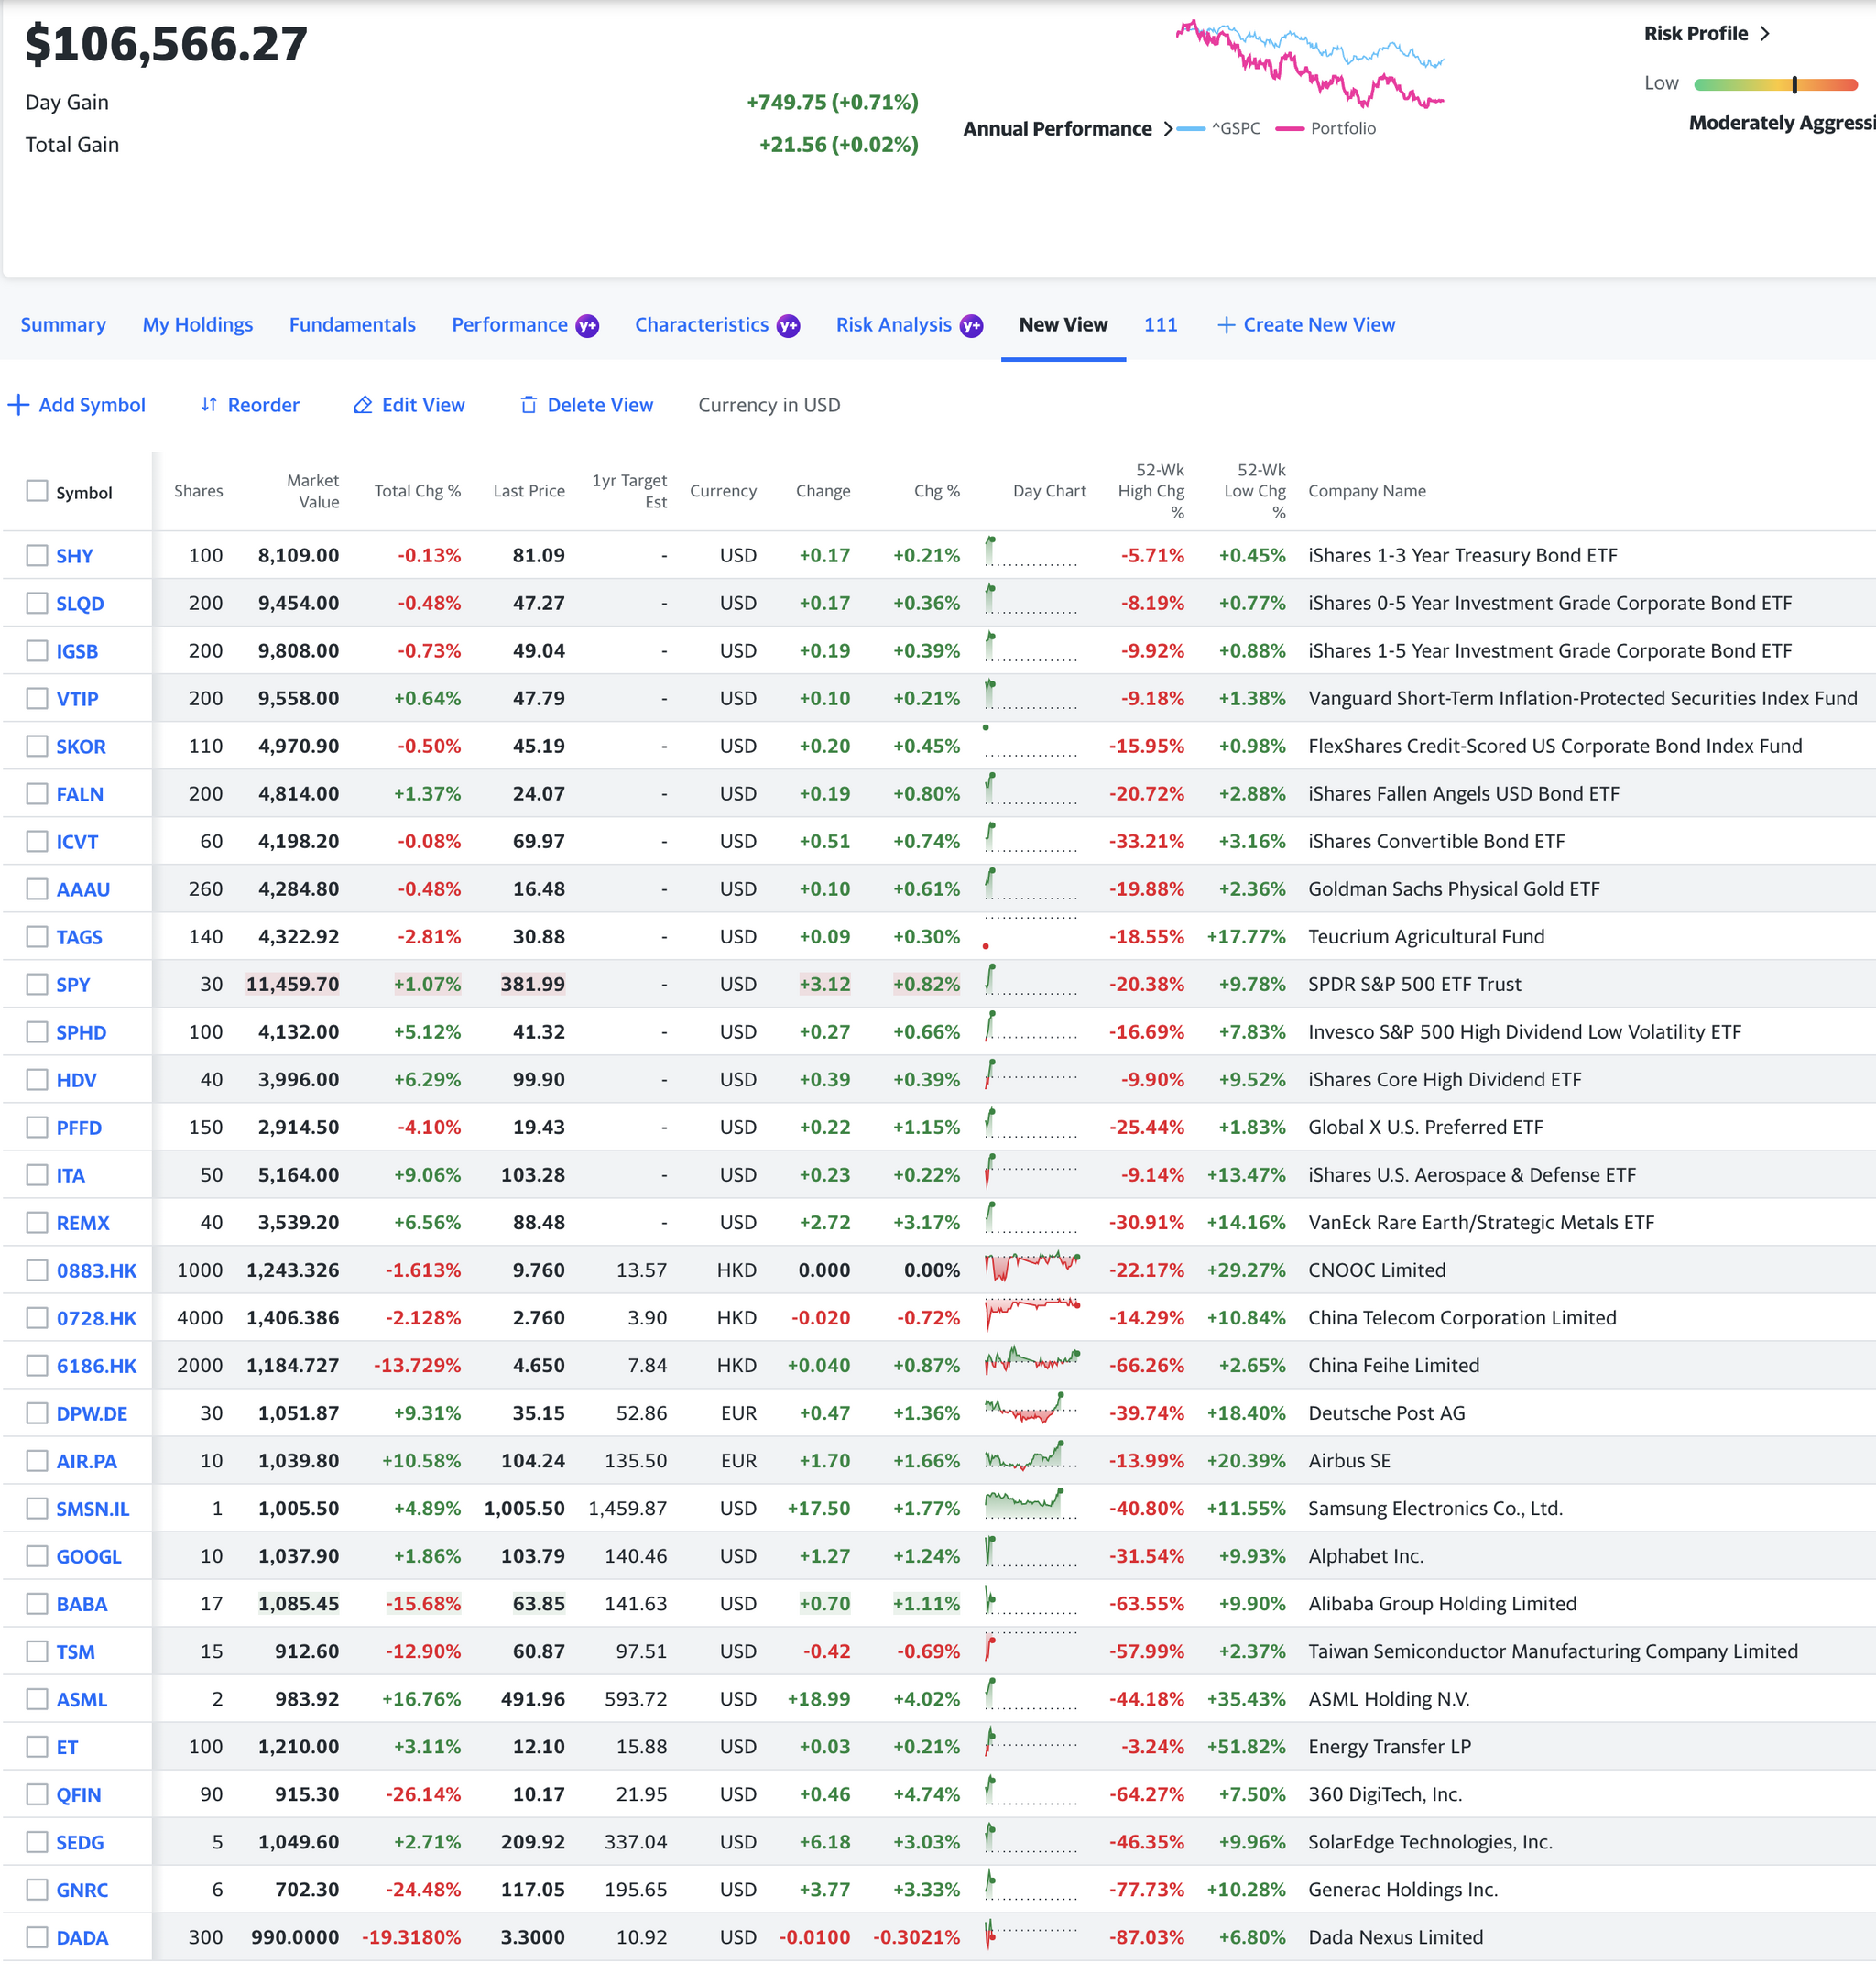Click SPY market value 11,459.70
This screenshot has width=1876, height=1973.
pyautogui.click(x=292, y=984)
